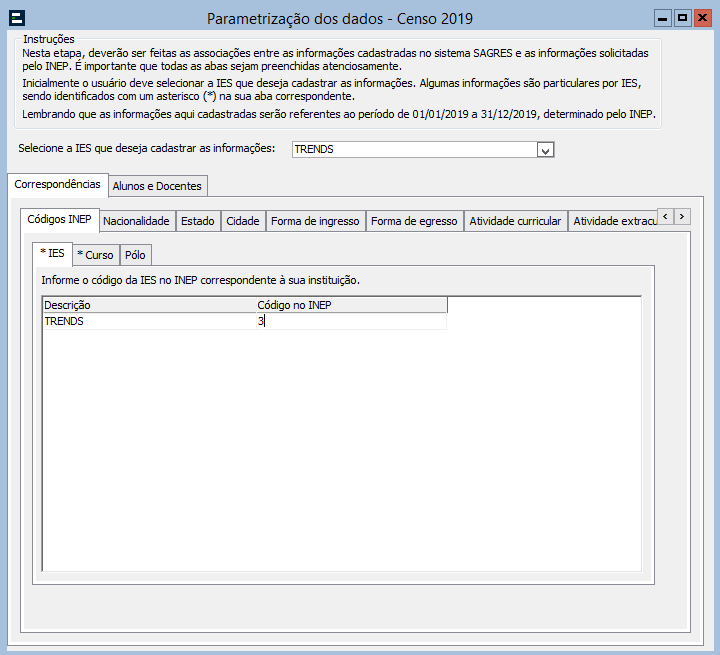Click the application icon in the title bar

click(x=16, y=18)
